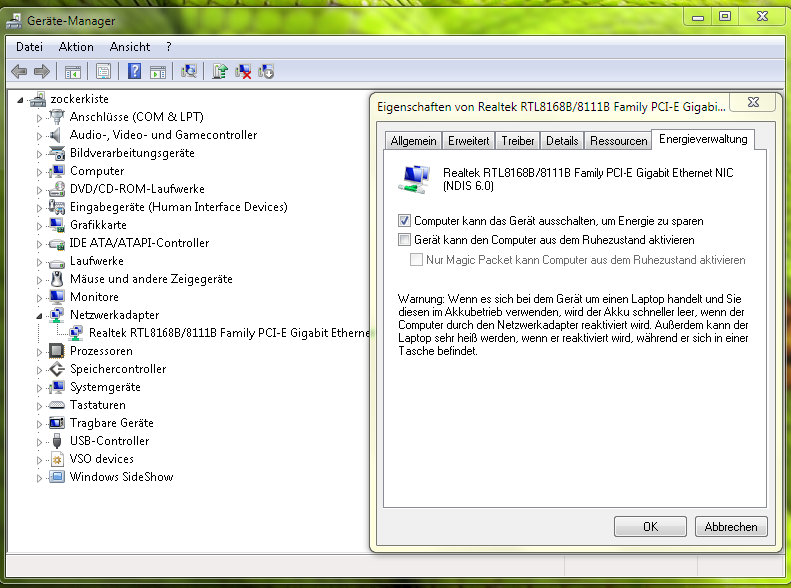Select the Audio-, Video- und Gamecontroller speaker icon
Viewport: 791px width, 588px height.
tap(56, 135)
